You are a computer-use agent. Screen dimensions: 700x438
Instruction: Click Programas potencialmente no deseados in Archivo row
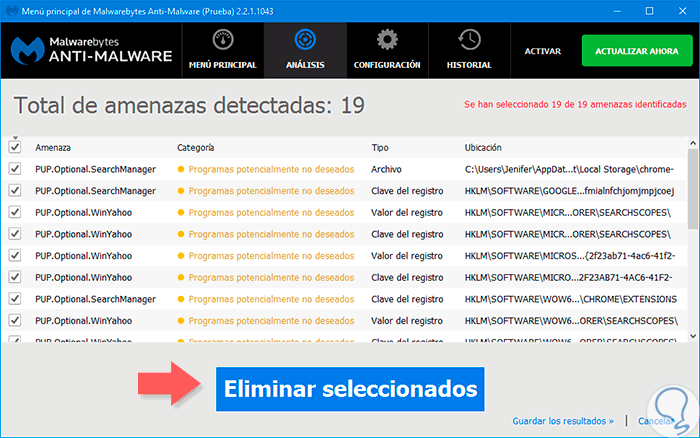pyautogui.click(x=271, y=170)
